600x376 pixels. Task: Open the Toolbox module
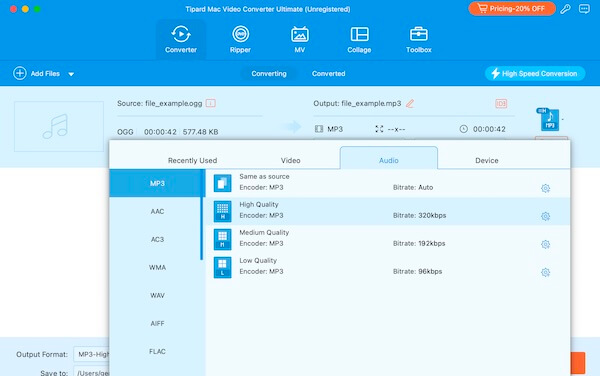tap(419, 39)
